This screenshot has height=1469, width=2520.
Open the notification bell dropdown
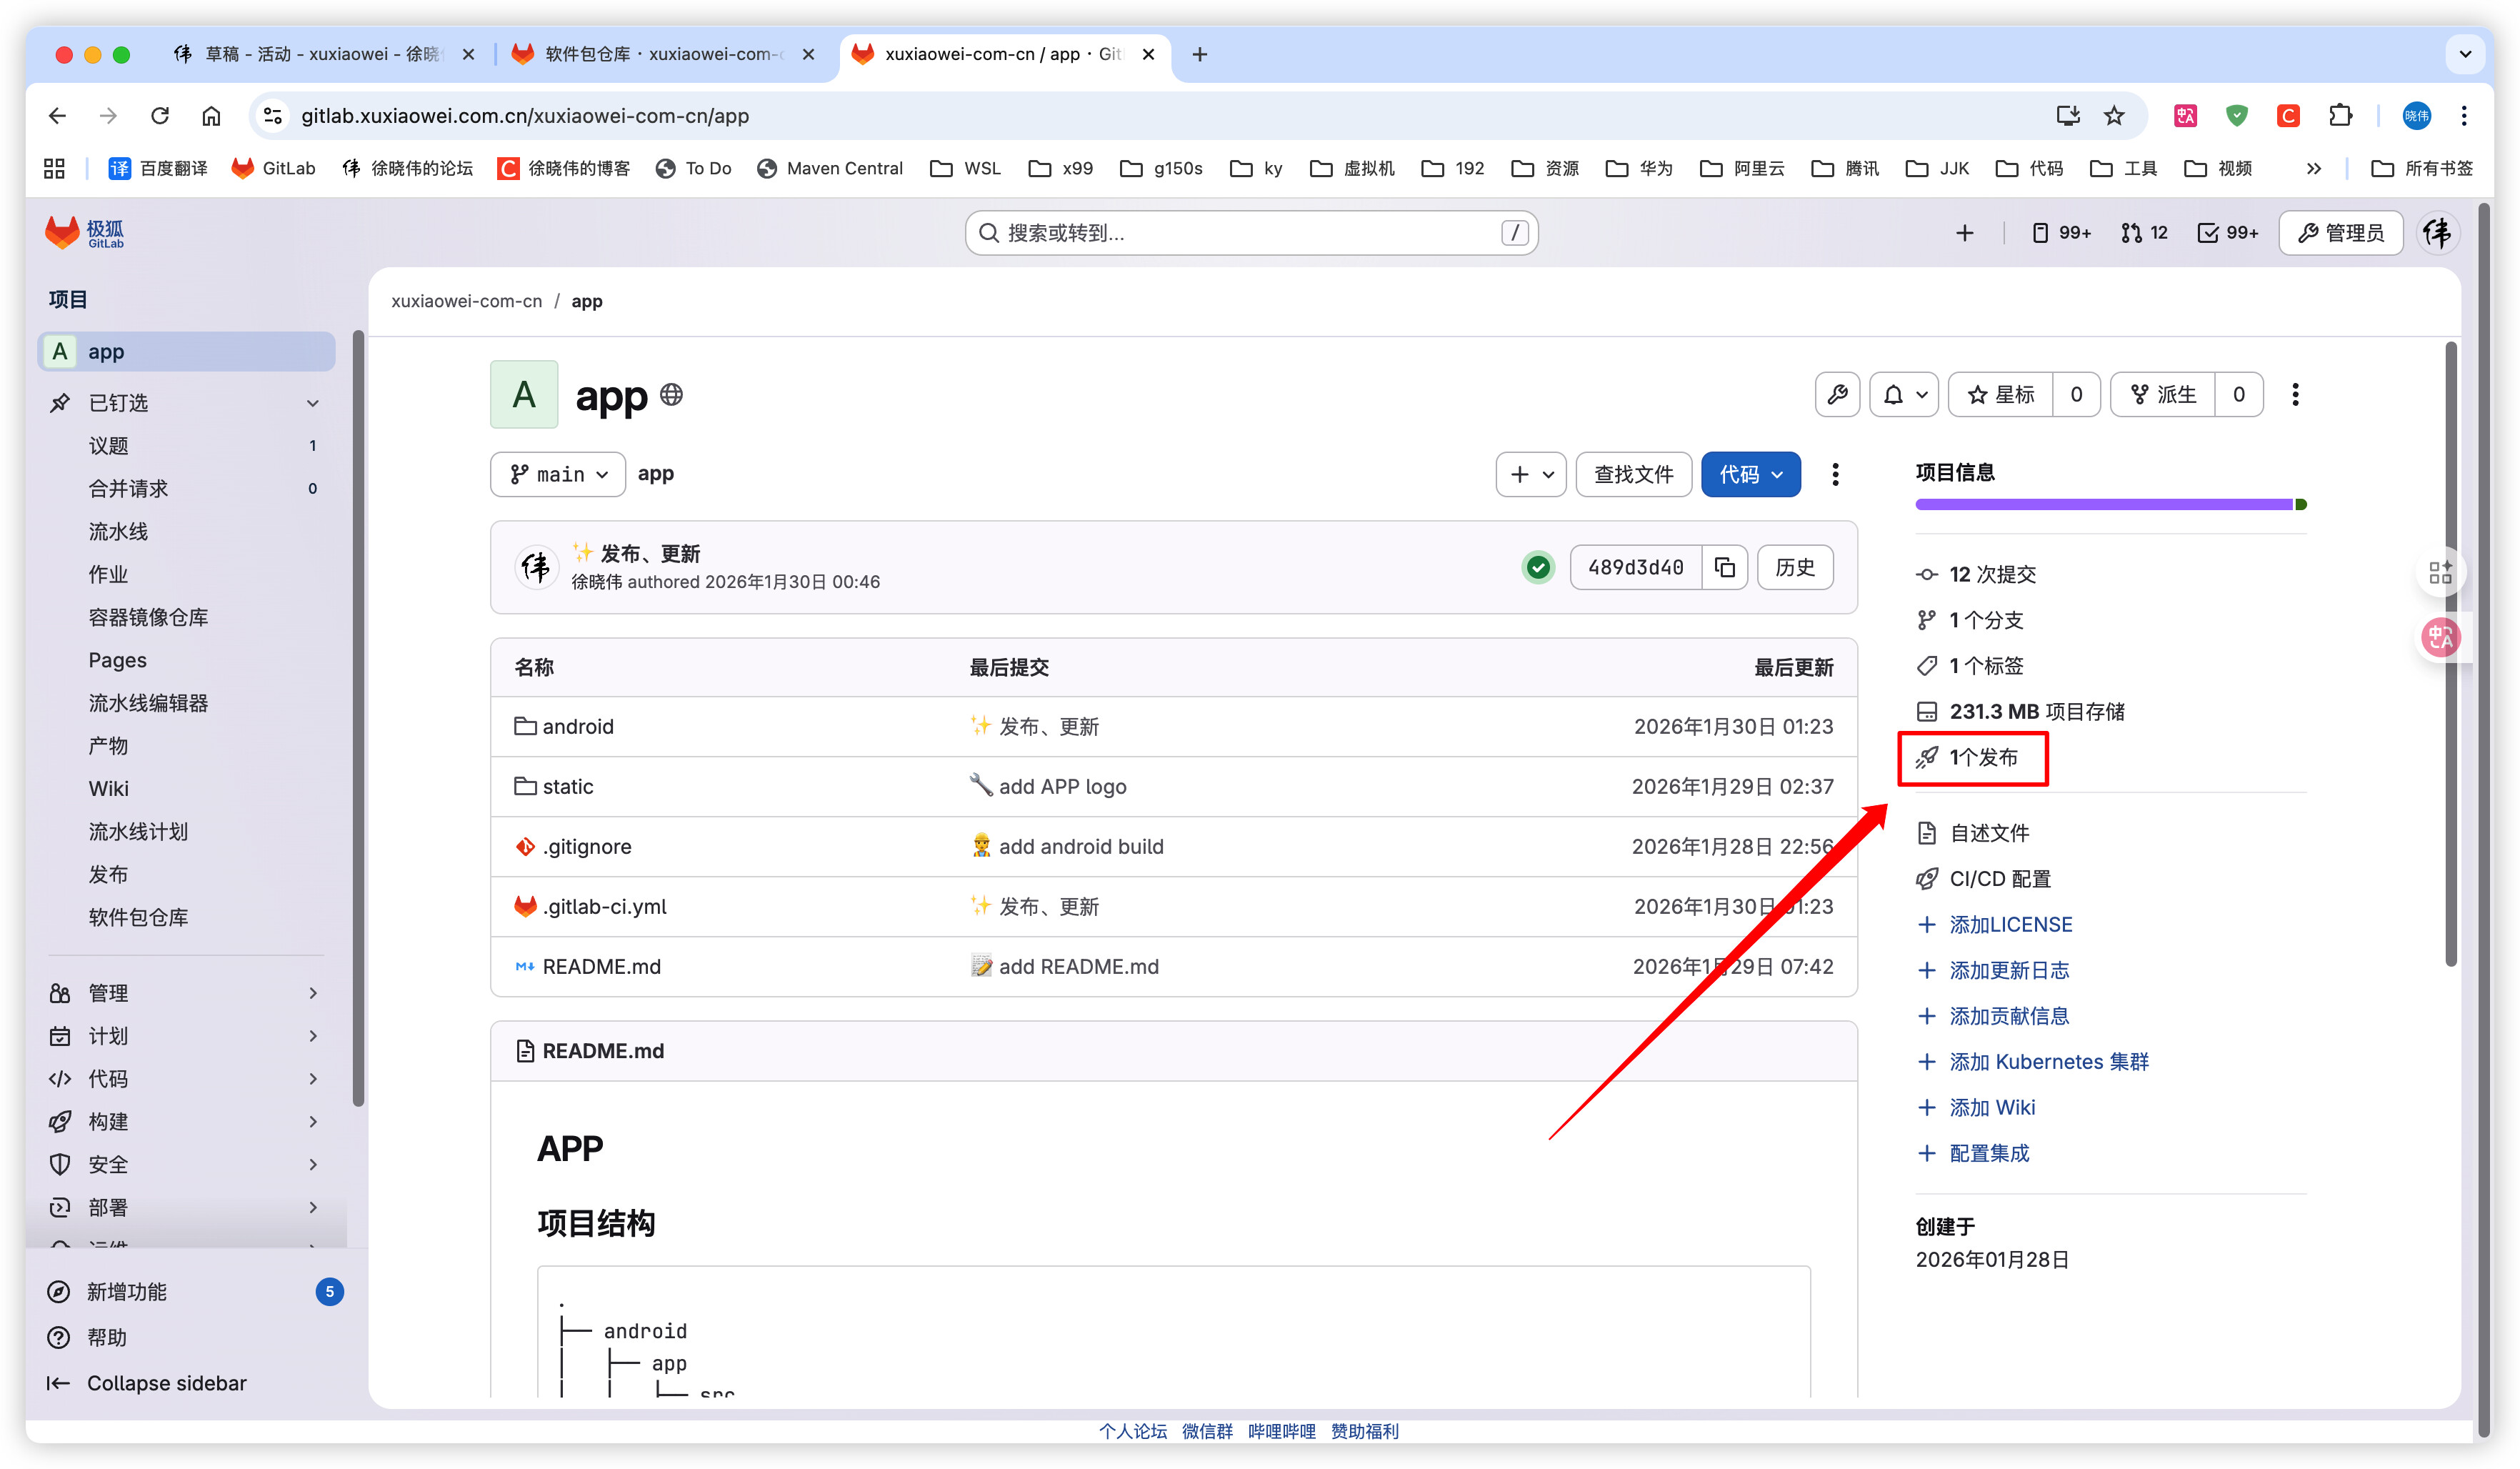tap(1903, 394)
